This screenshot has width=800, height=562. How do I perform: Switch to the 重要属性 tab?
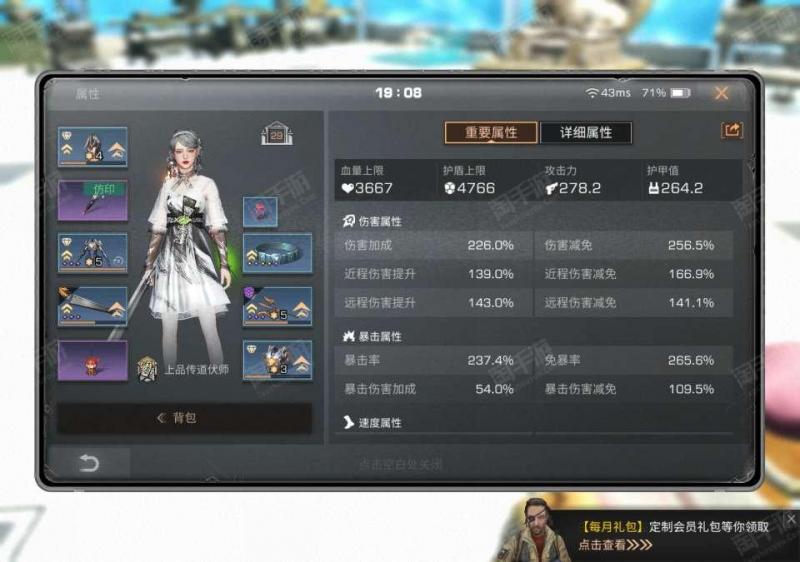[x=491, y=133]
